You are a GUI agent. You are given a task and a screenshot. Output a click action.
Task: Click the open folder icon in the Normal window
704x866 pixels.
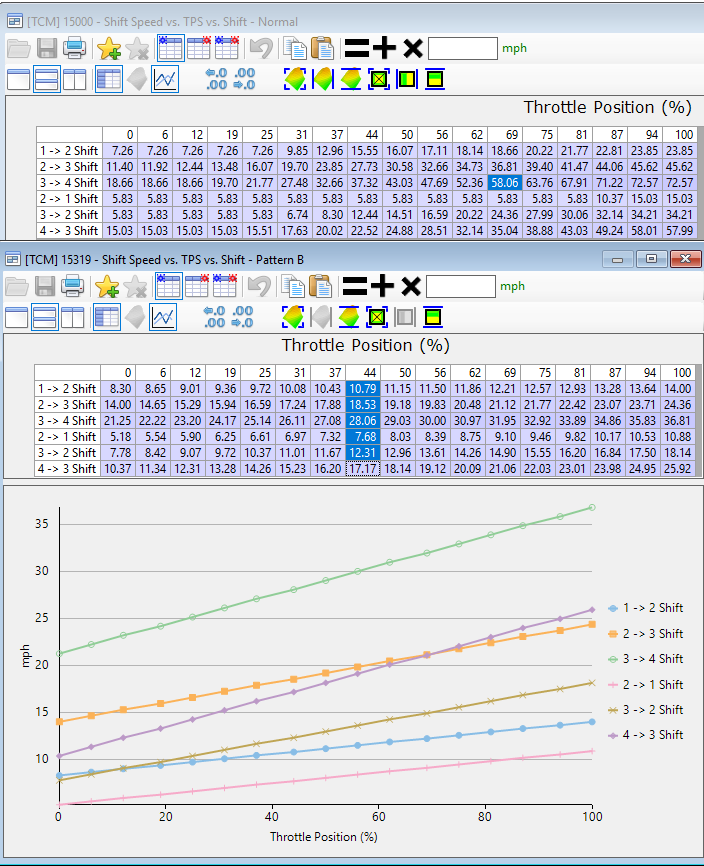tap(19, 49)
